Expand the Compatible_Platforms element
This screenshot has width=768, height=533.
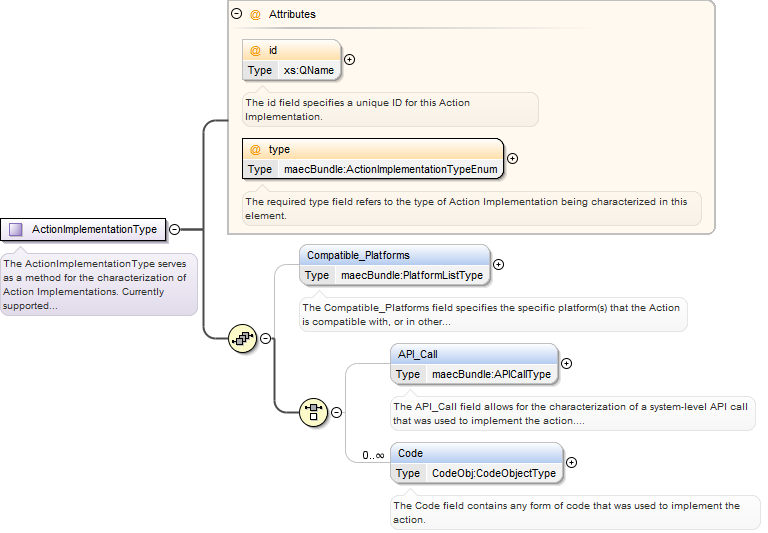point(498,265)
